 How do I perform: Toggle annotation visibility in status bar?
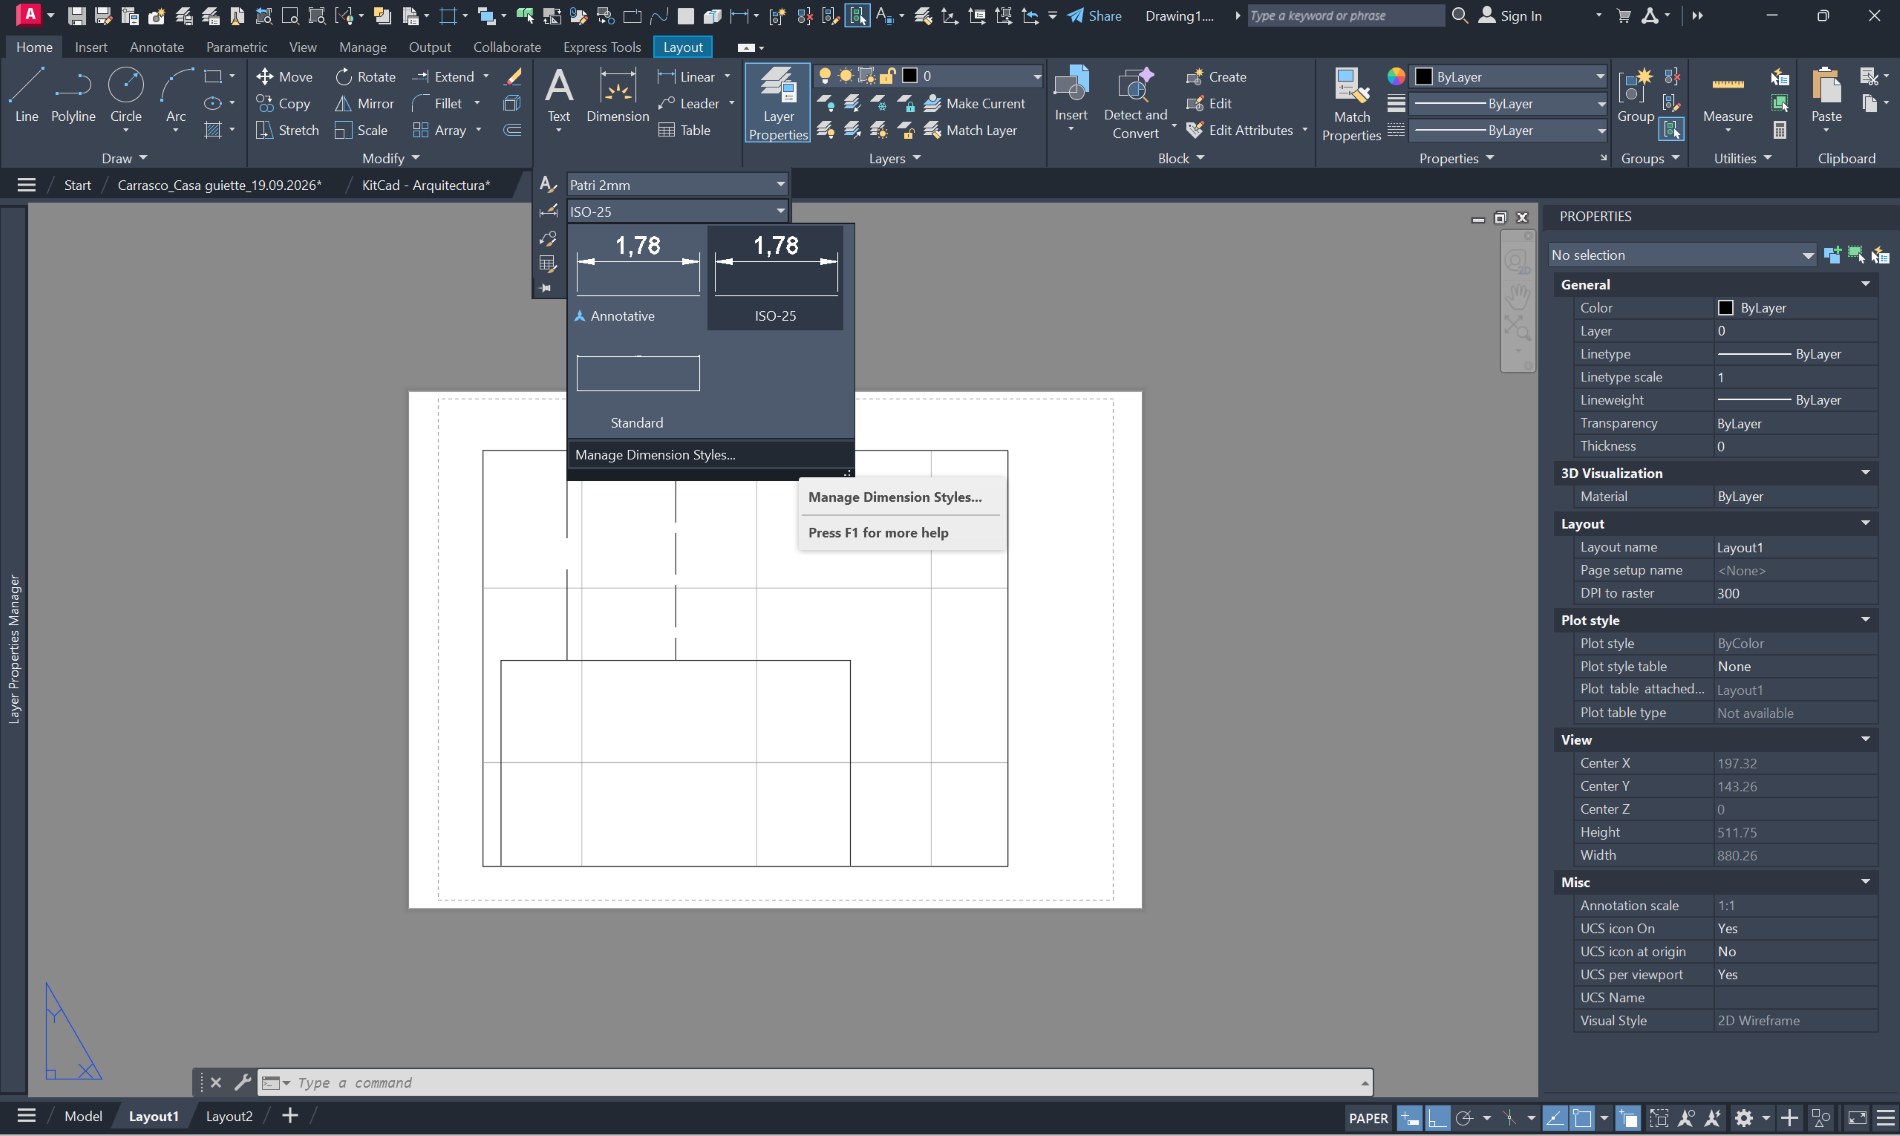pos(1686,1118)
